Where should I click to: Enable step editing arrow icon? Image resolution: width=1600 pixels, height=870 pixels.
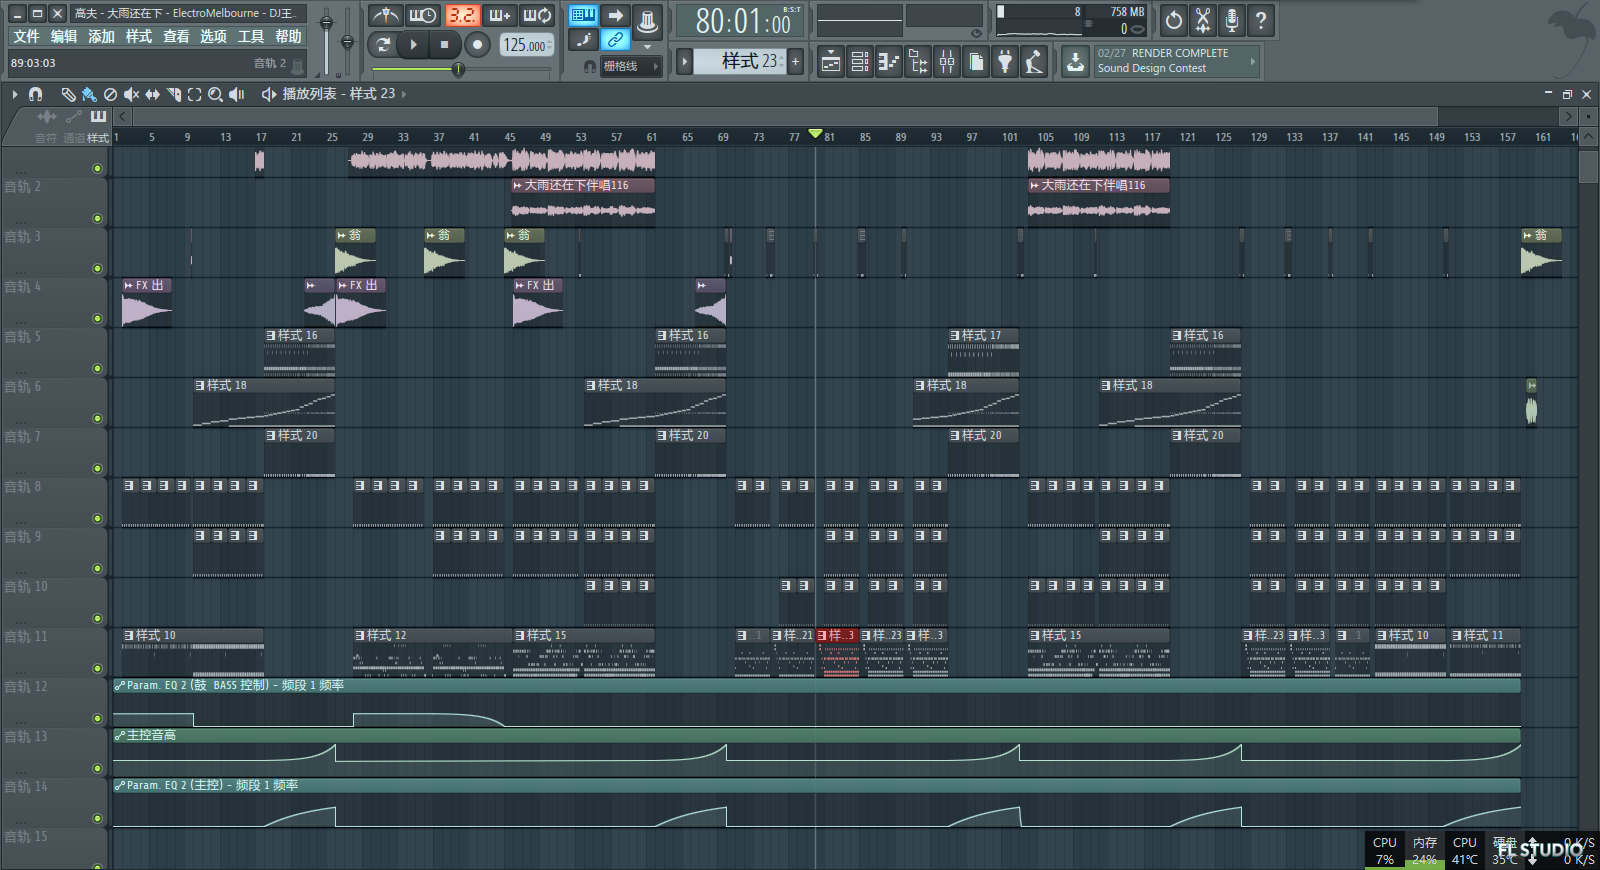point(615,15)
